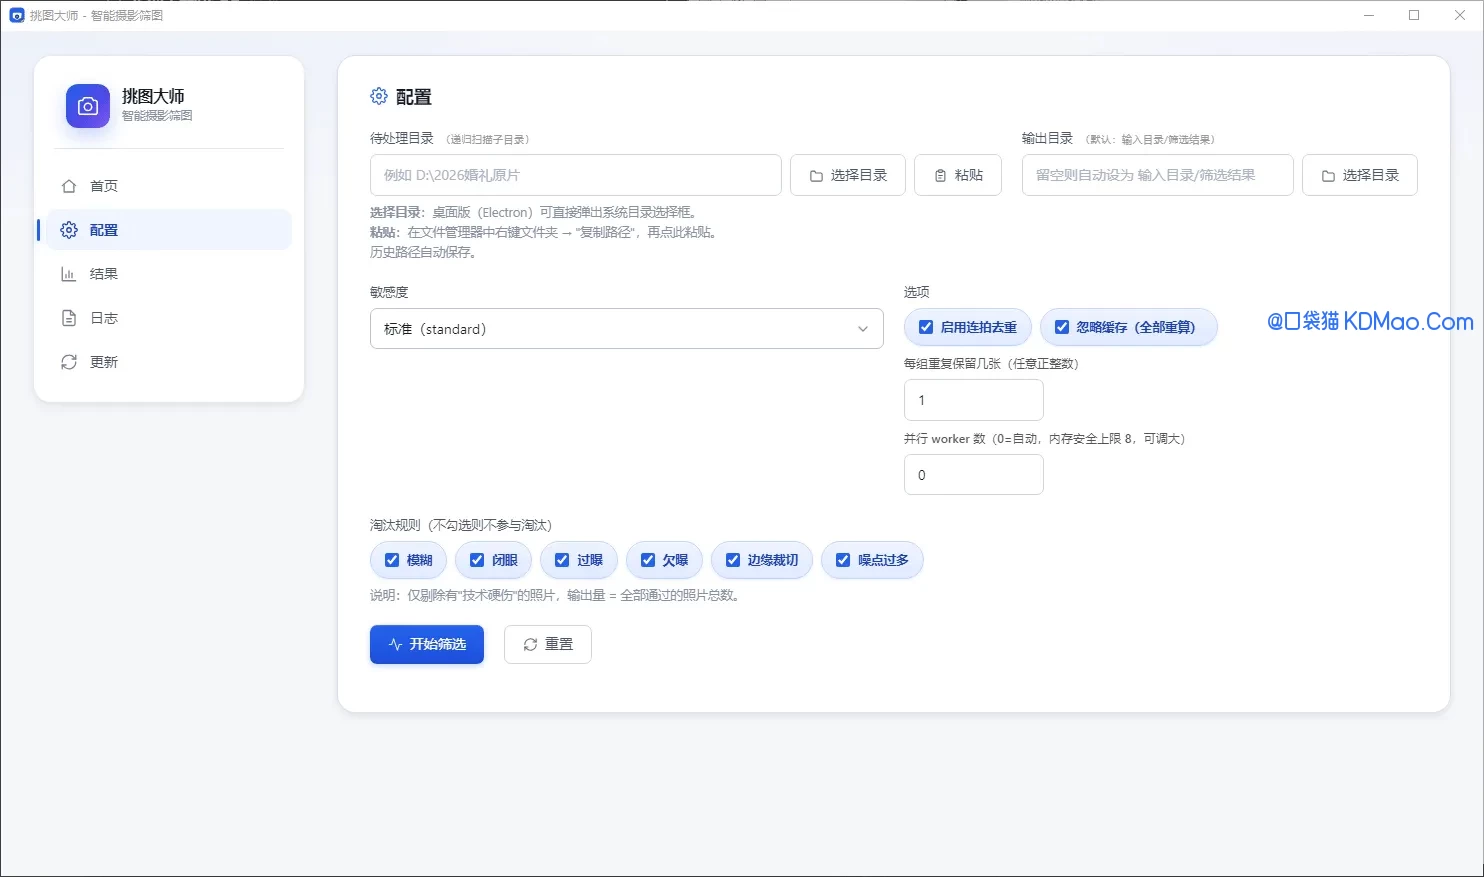Image resolution: width=1484 pixels, height=877 pixels.
Task: Click the 挑图大师 camera logo icon
Action: 88,106
